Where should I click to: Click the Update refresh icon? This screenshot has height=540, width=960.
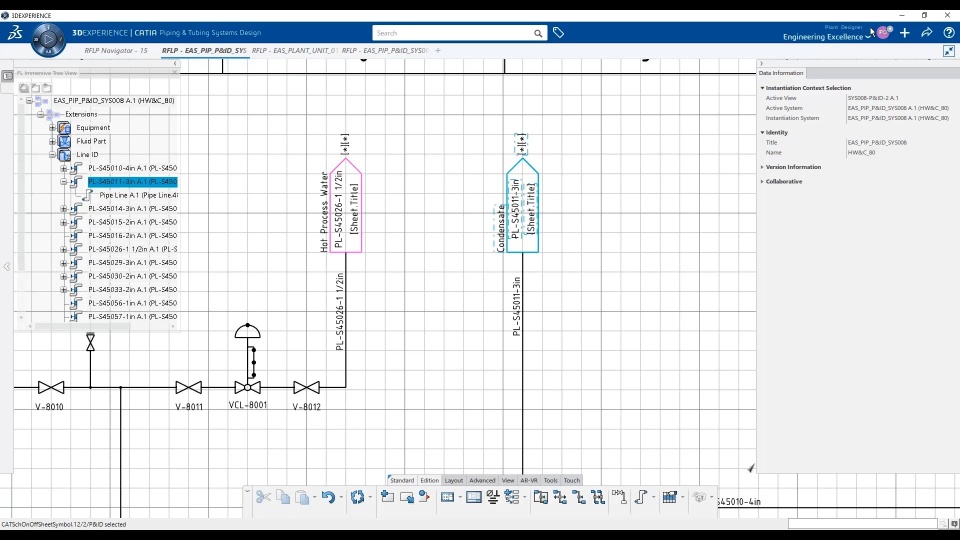(358, 497)
